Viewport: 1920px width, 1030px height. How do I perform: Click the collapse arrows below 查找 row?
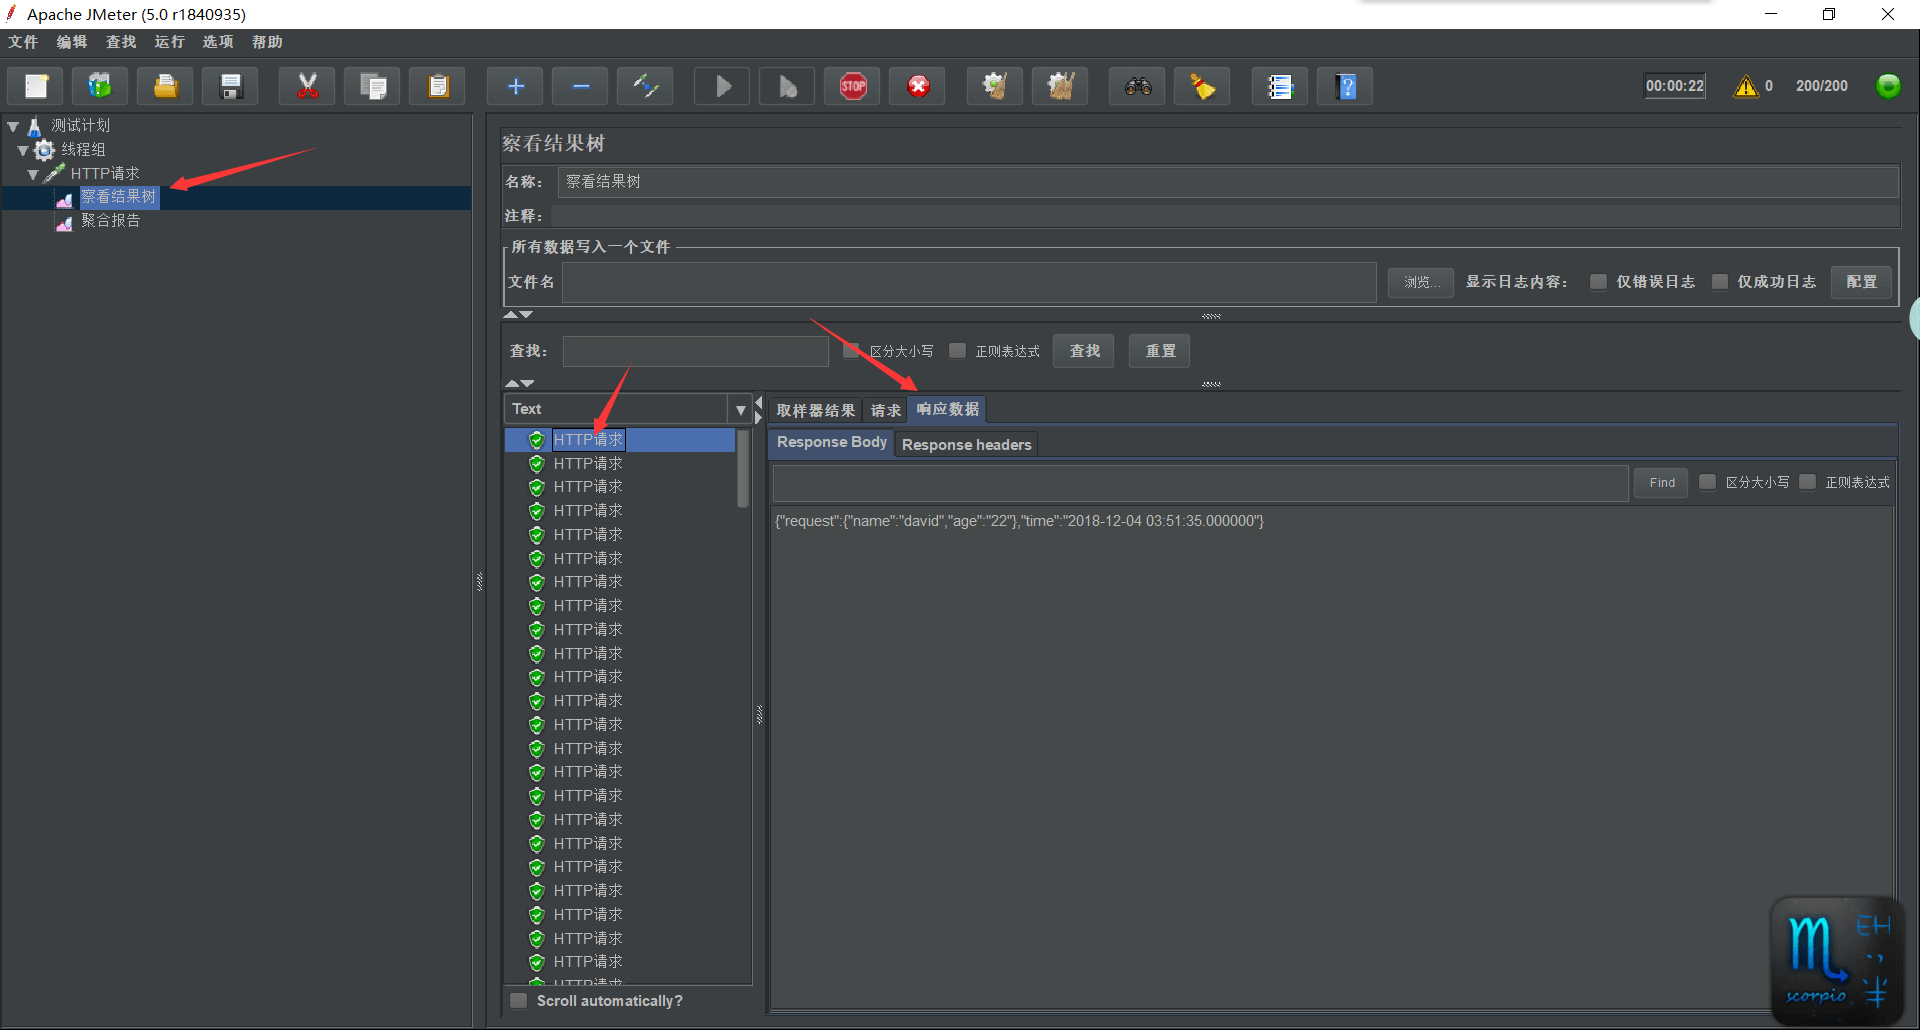519,383
